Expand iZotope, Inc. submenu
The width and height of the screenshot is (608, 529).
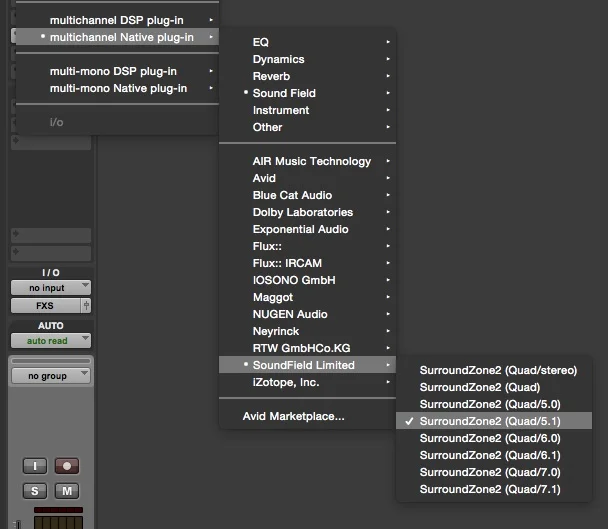coord(307,382)
